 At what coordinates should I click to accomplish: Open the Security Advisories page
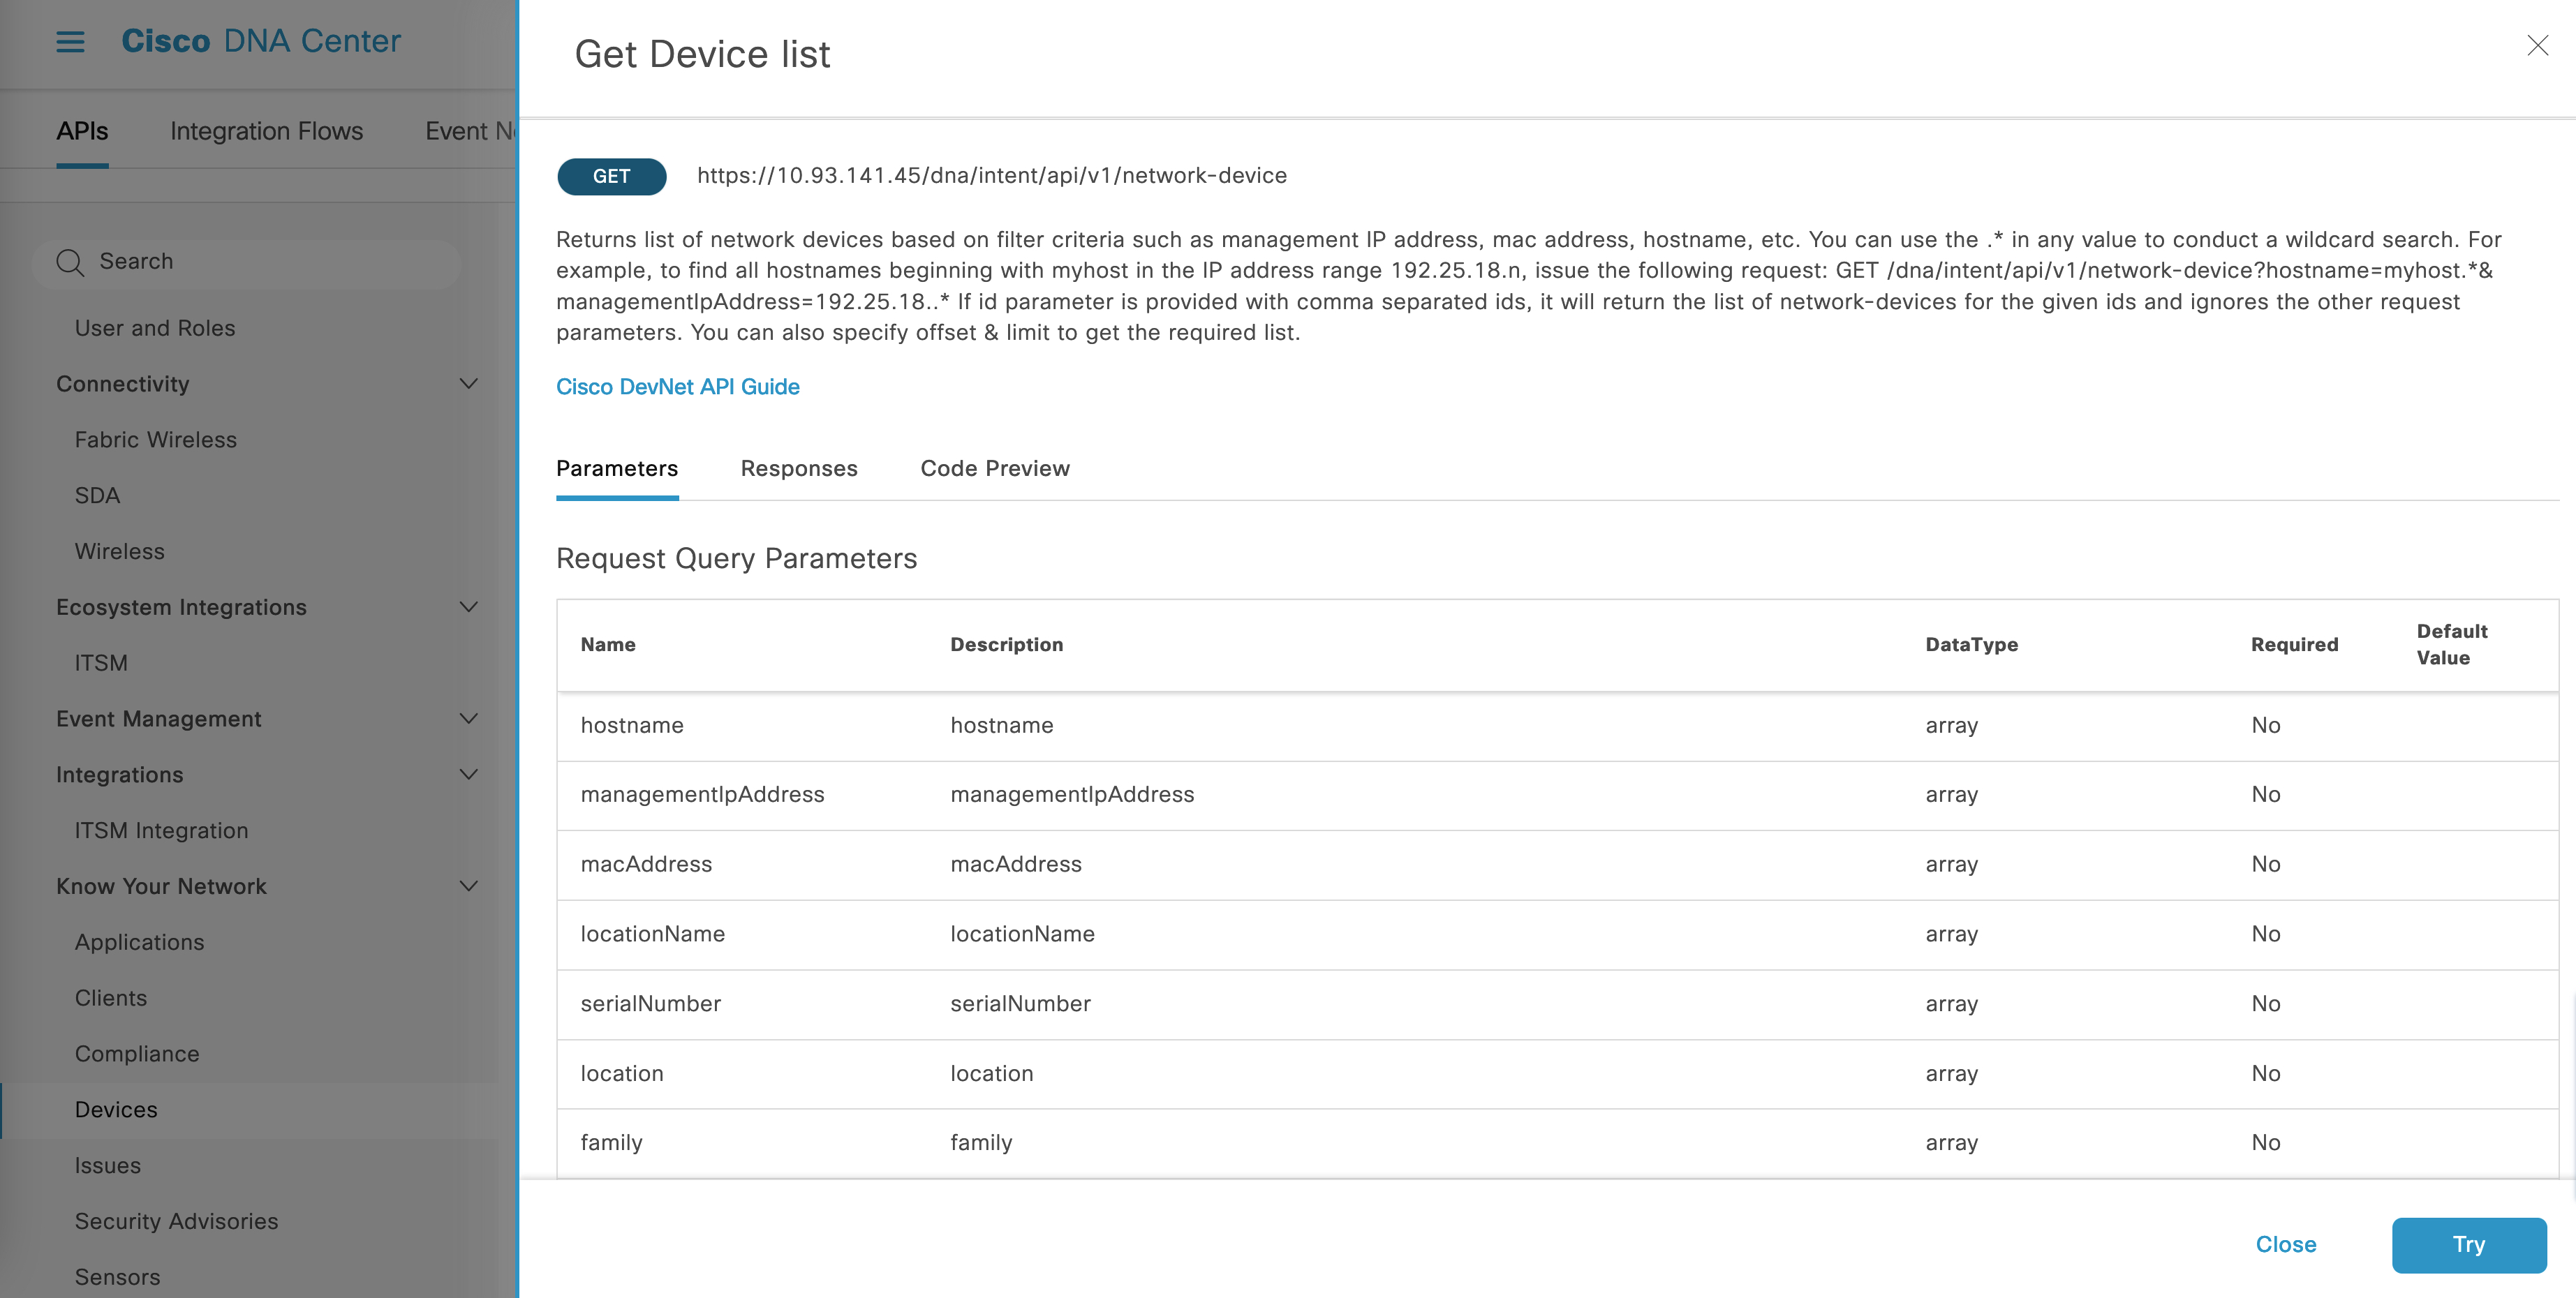[x=177, y=1221]
